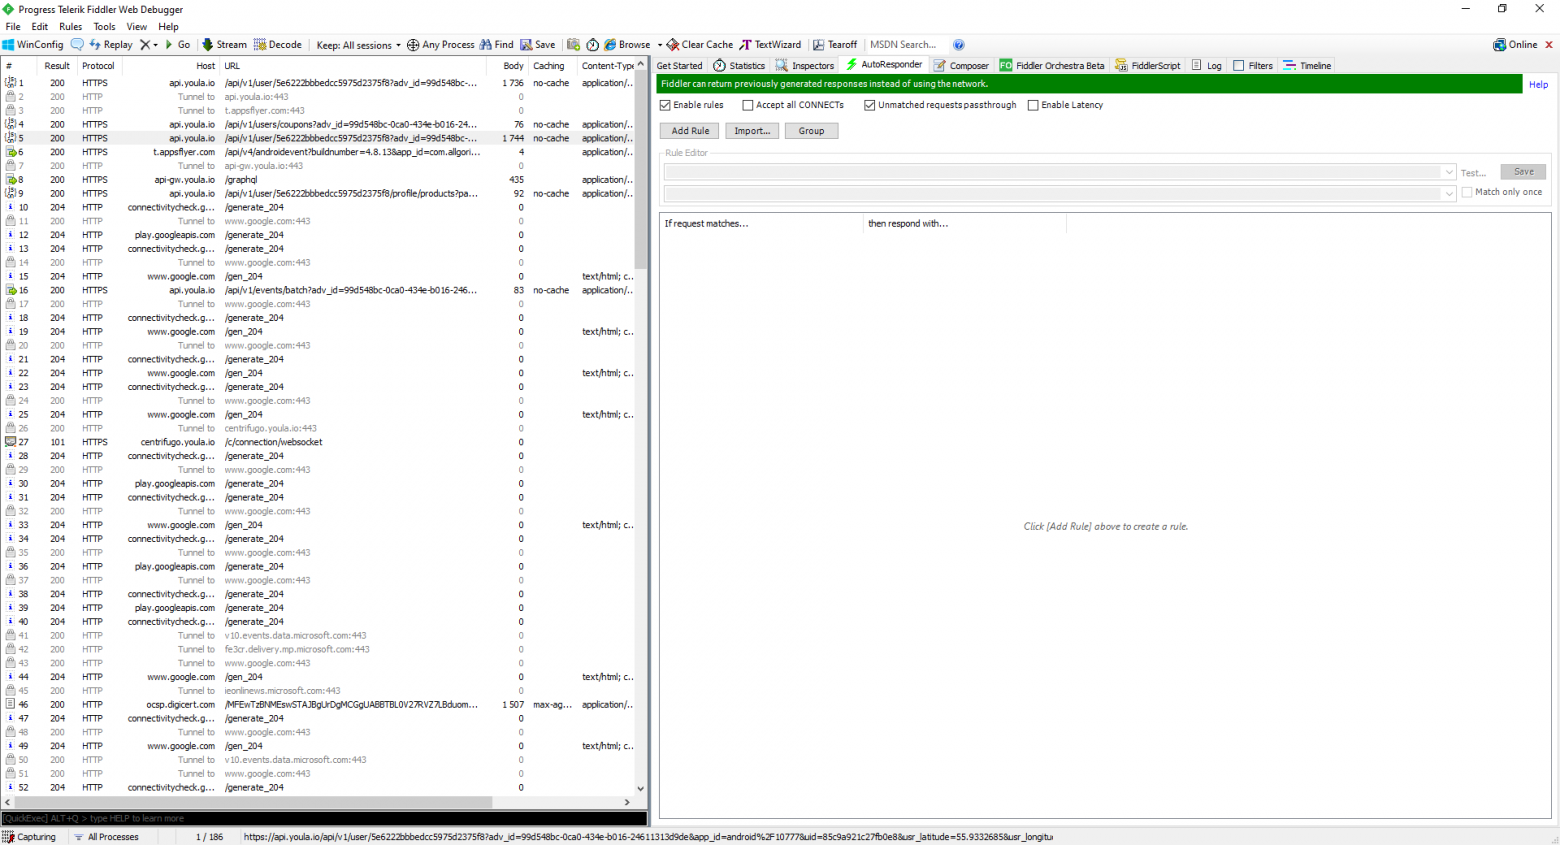The image size is (1560, 845).
Task: Close the toolbar with the red X
Action: 1549,45
